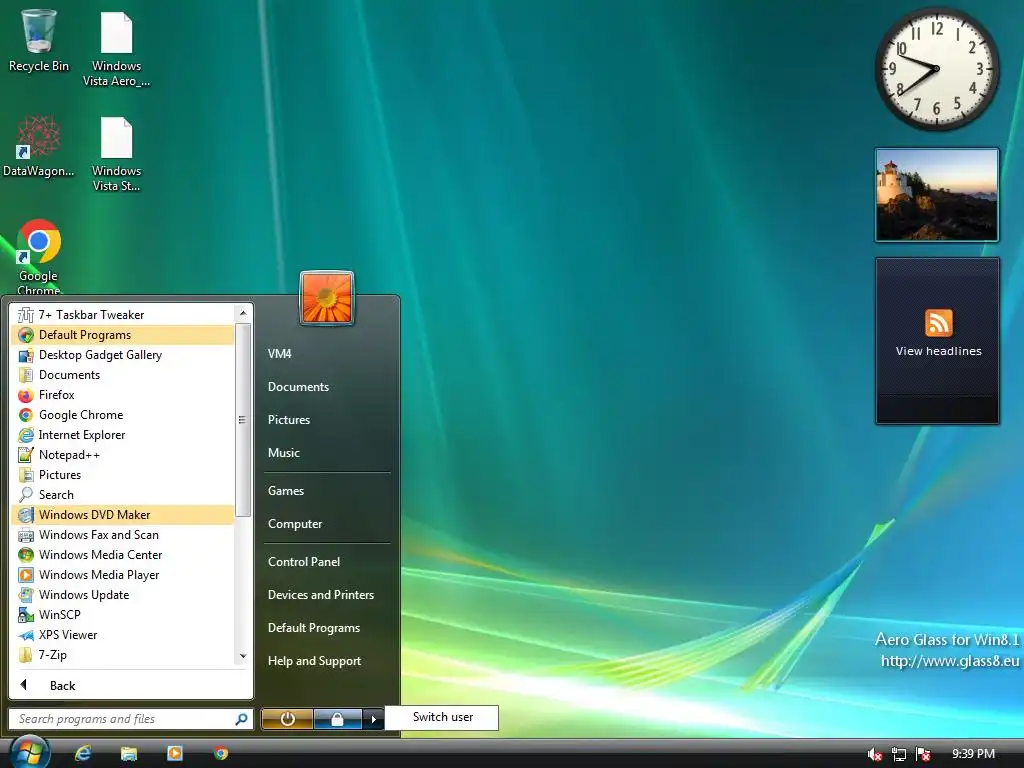Open Windows Explorer from the taskbar

pos(129,754)
